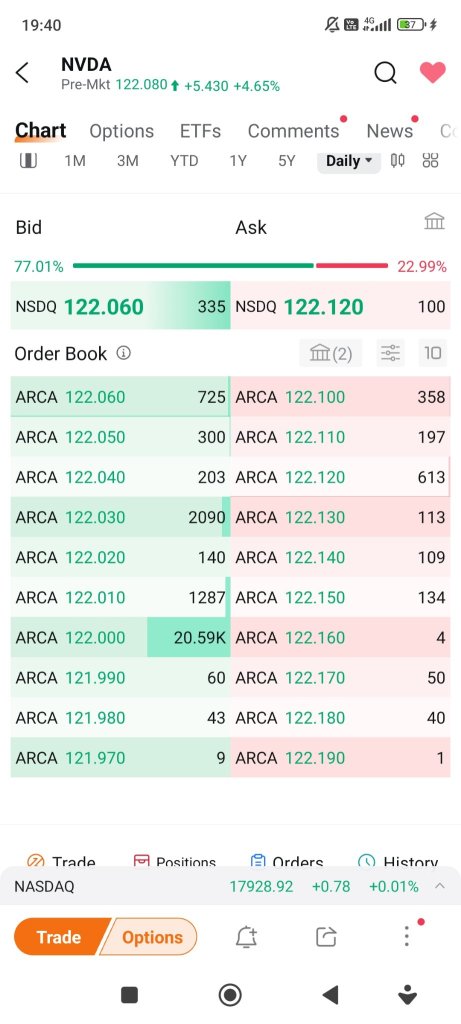461x1024 pixels.
Task: Open the exchange selector showing (2)
Action: (330, 353)
